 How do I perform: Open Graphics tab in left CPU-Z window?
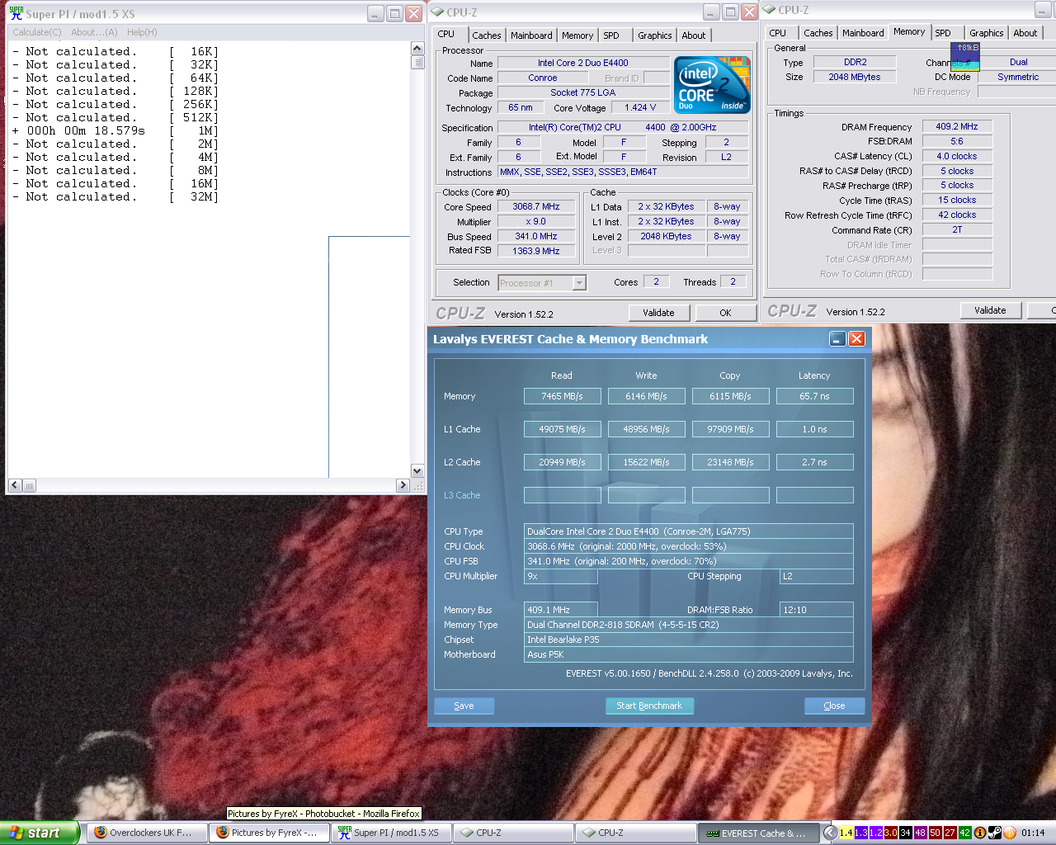pos(655,36)
